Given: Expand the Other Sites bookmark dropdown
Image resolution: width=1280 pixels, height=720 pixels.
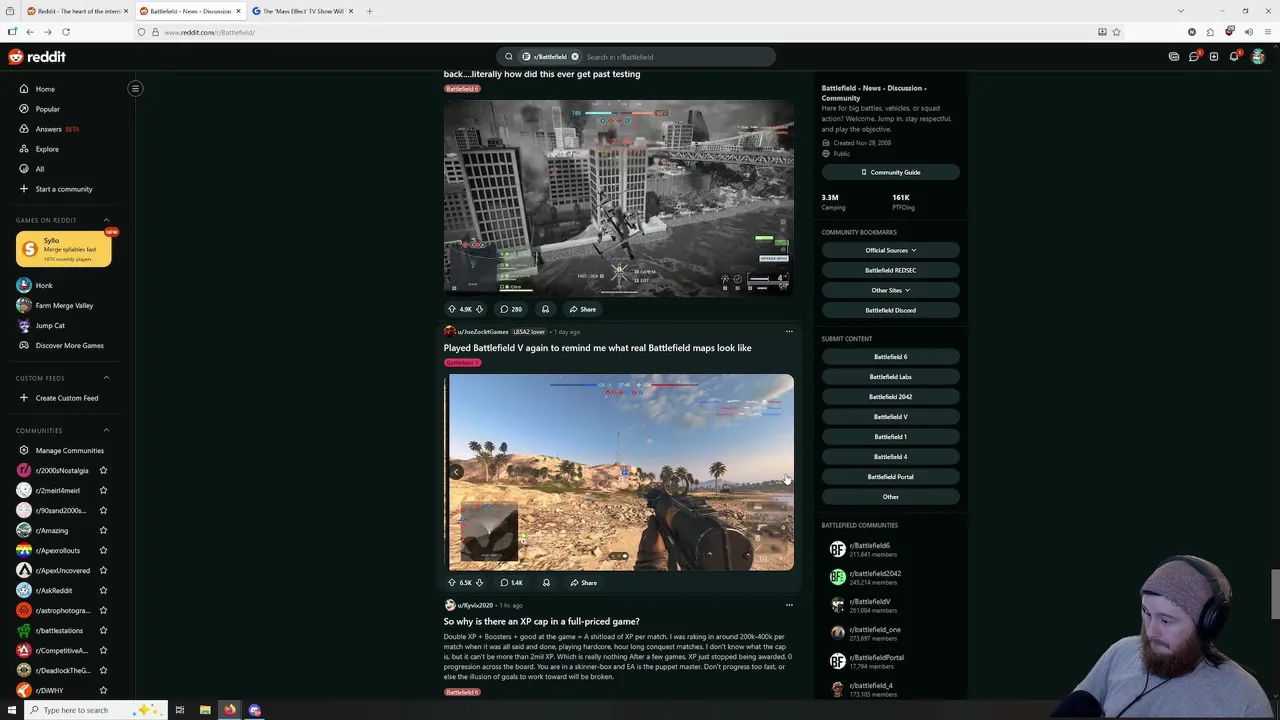Looking at the screenshot, I should (x=891, y=290).
